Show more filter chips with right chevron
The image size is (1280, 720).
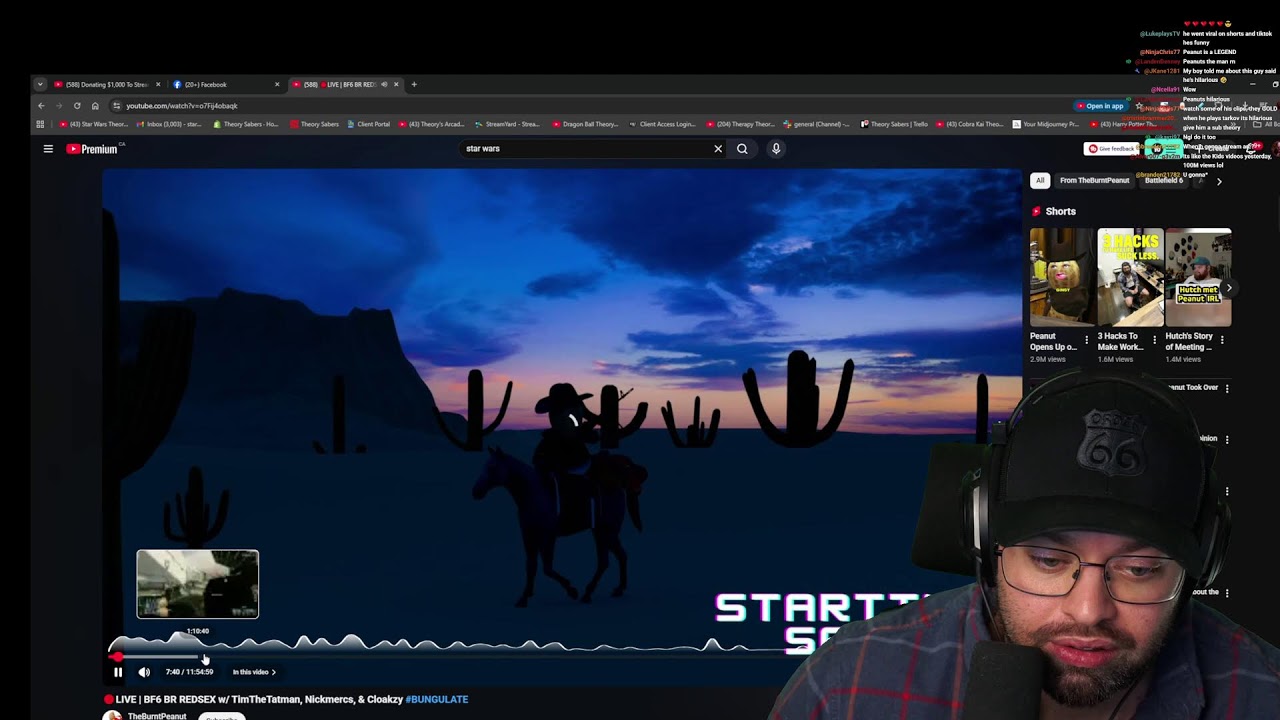pyautogui.click(x=1219, y=182)
